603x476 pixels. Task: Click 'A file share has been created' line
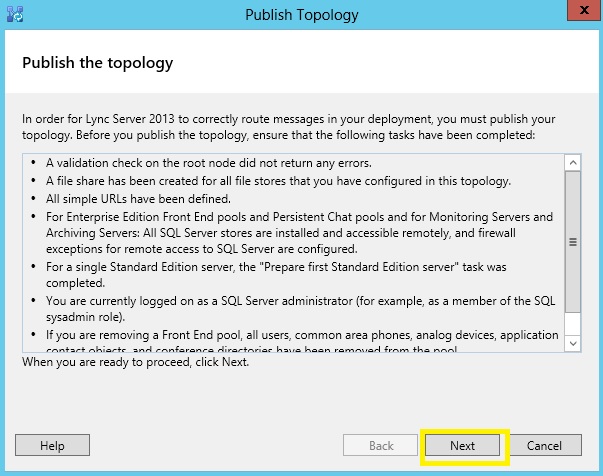(278, 181)
